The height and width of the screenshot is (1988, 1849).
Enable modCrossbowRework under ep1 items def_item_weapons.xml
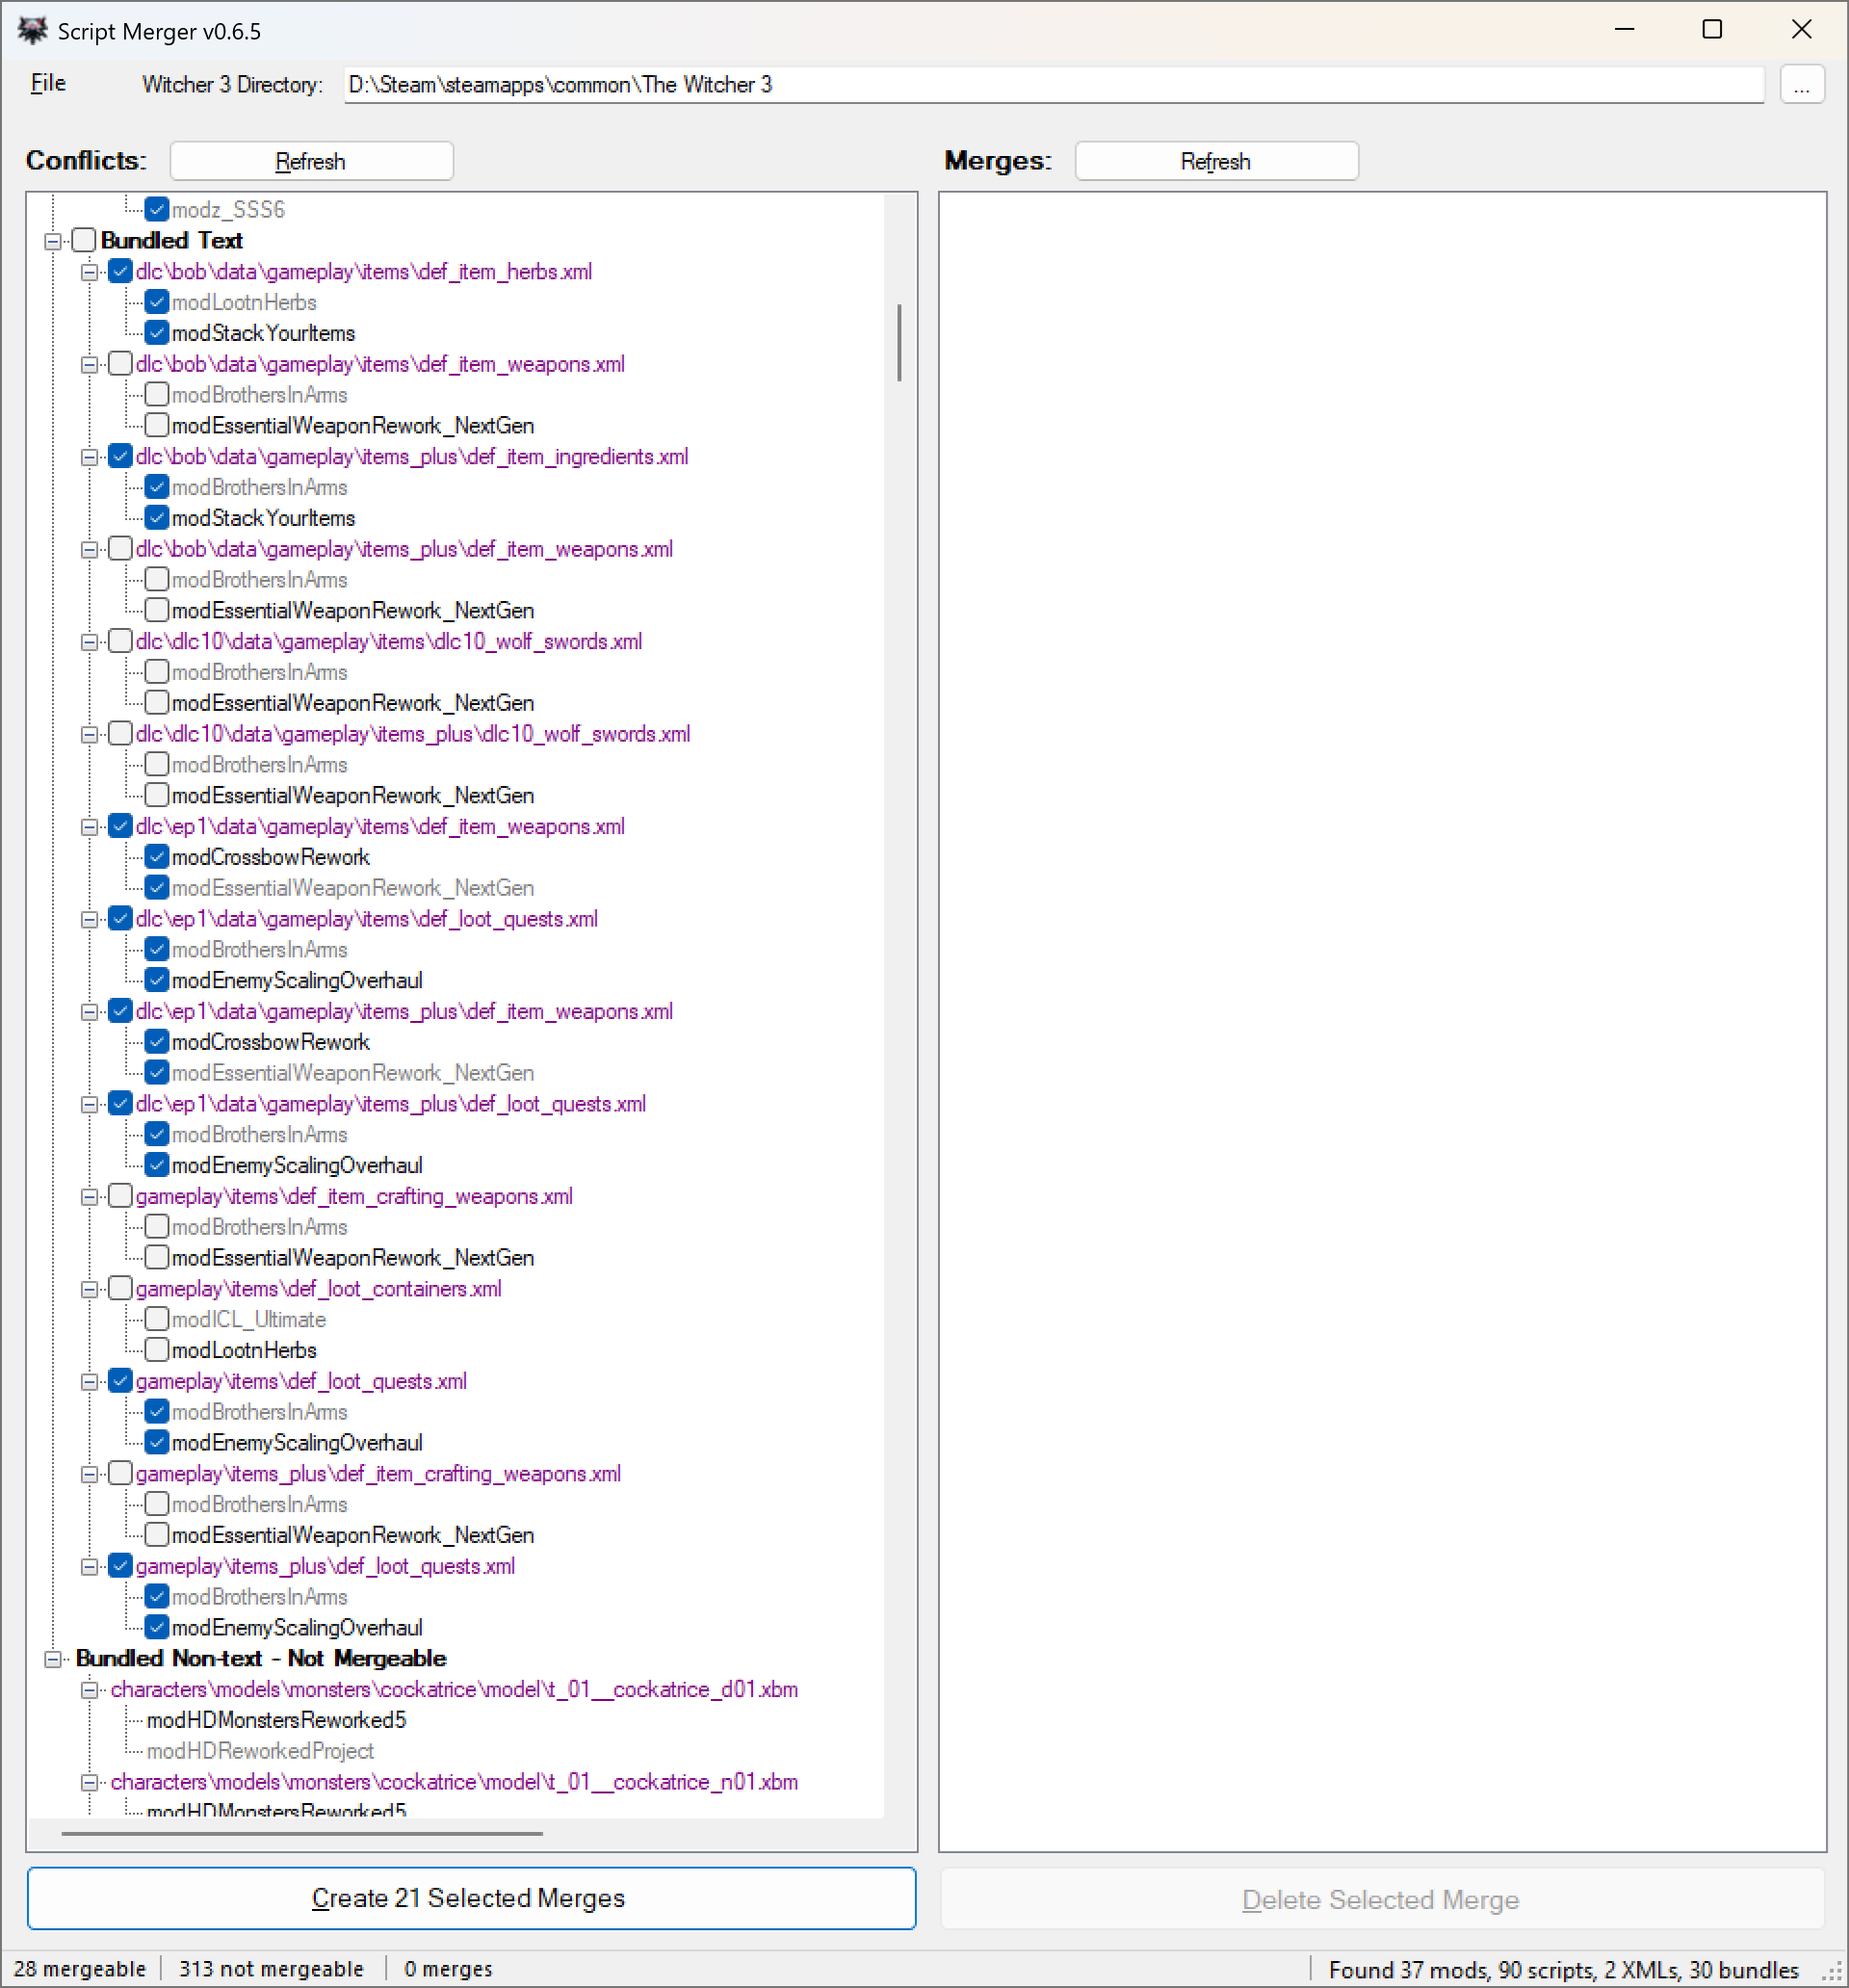click(x=157, y=857)
